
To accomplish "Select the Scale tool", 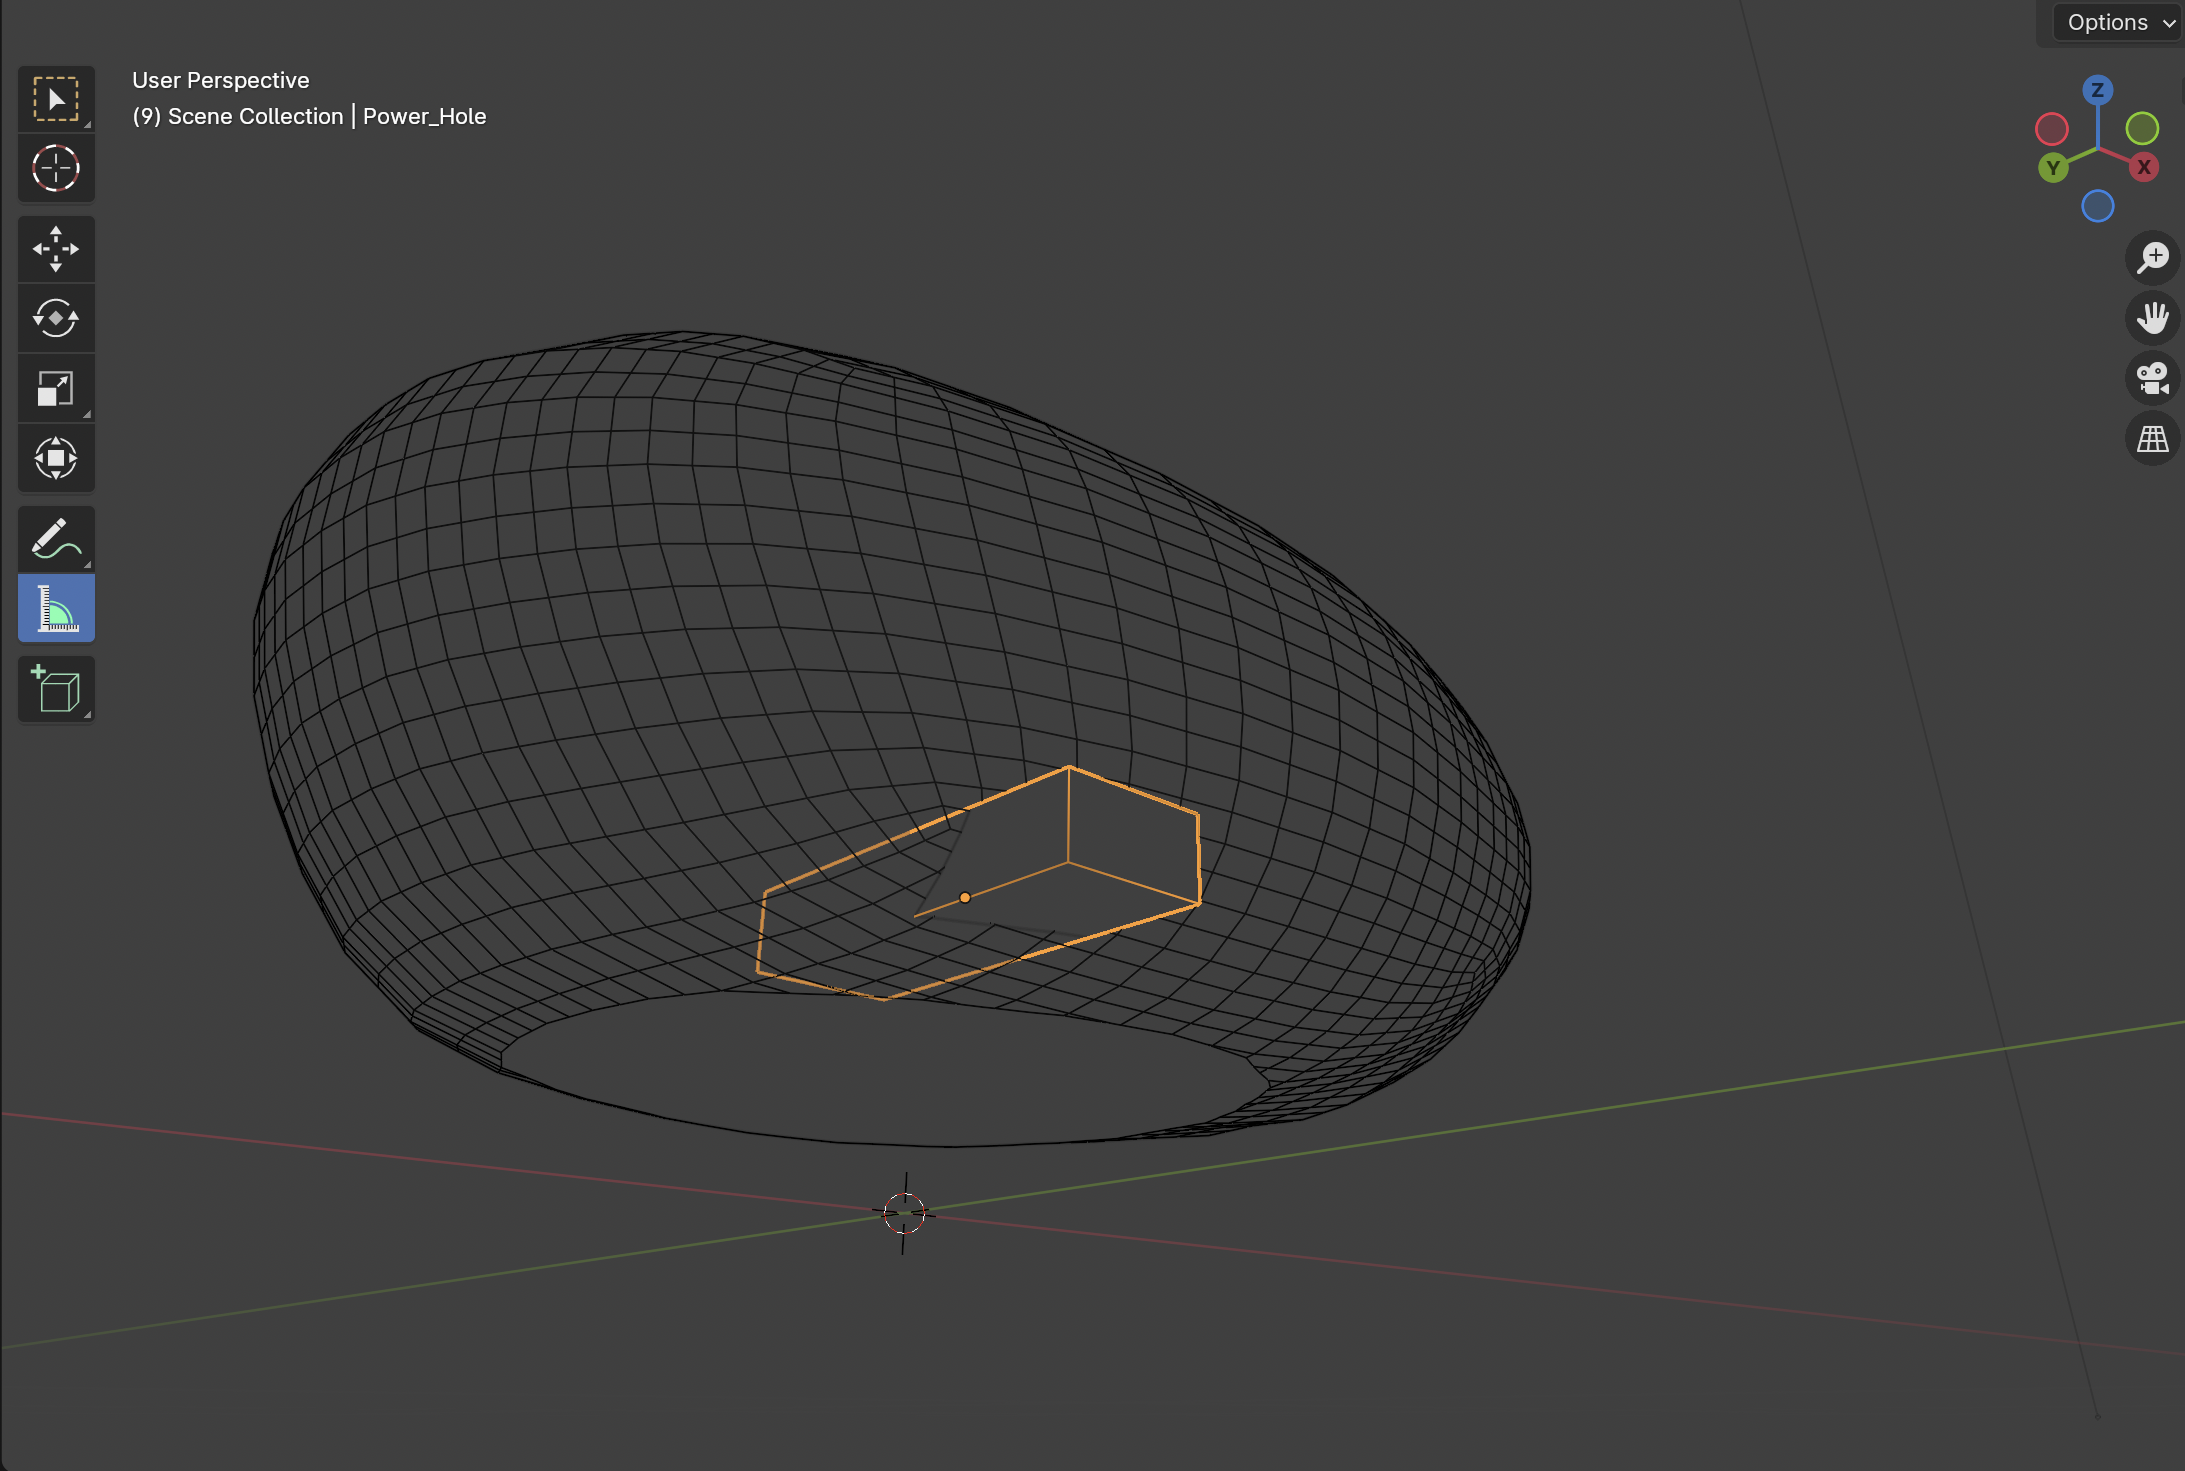I will (56, 388).
